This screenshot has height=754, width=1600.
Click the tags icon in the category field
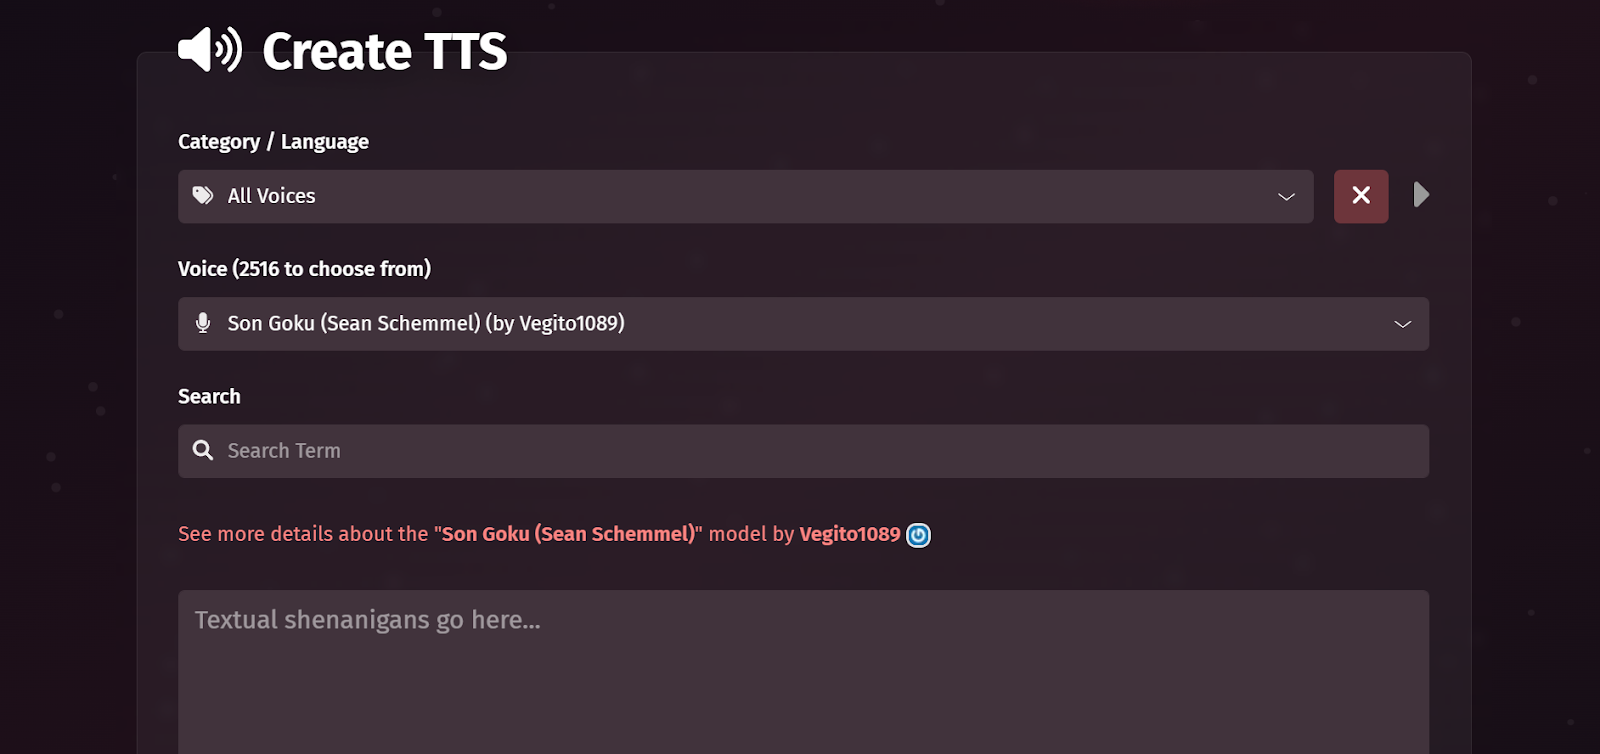coord(203,195)
